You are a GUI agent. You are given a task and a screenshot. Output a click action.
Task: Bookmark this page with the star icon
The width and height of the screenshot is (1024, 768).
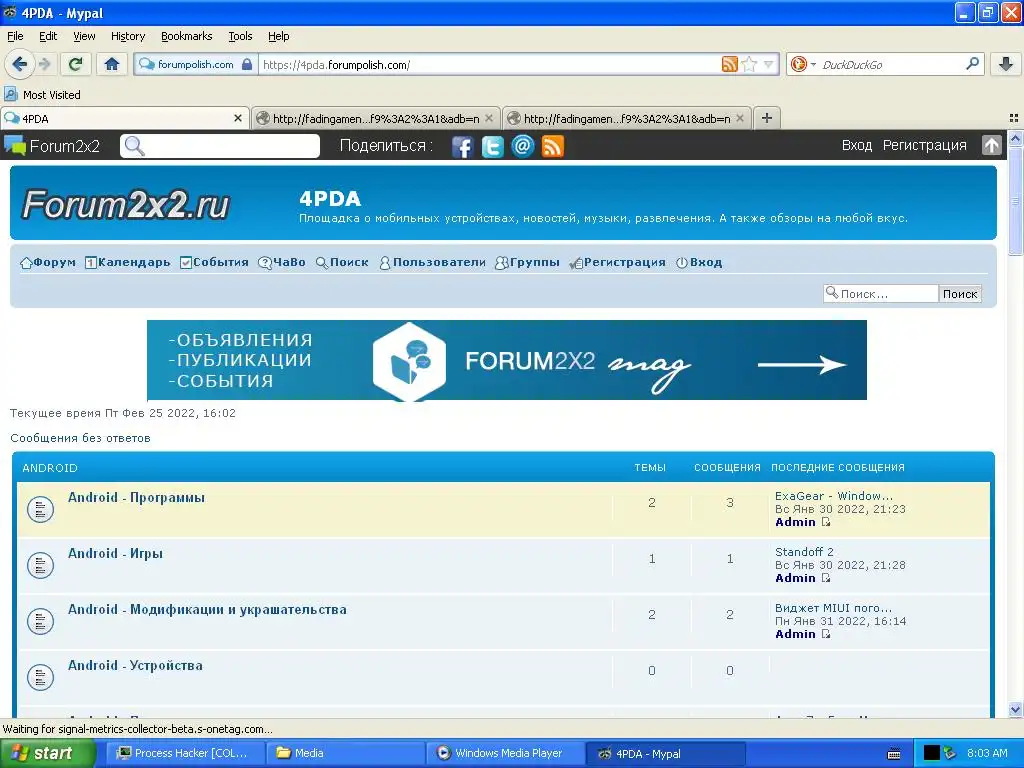(x=749, y=64)
